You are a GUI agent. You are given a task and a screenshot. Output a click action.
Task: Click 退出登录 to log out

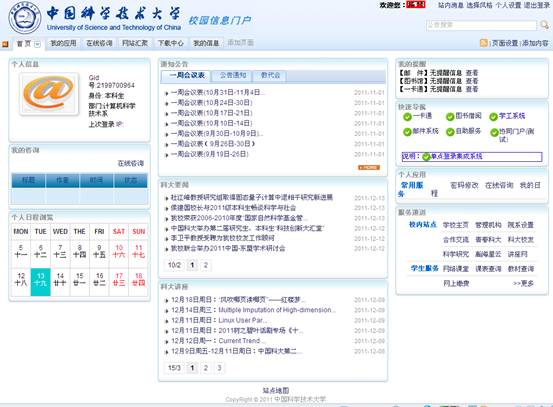536,5
